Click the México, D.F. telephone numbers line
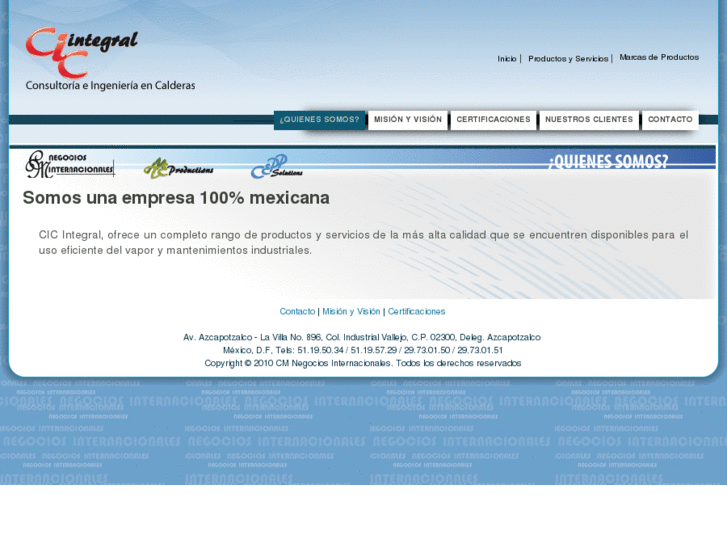 coord(363,350)
